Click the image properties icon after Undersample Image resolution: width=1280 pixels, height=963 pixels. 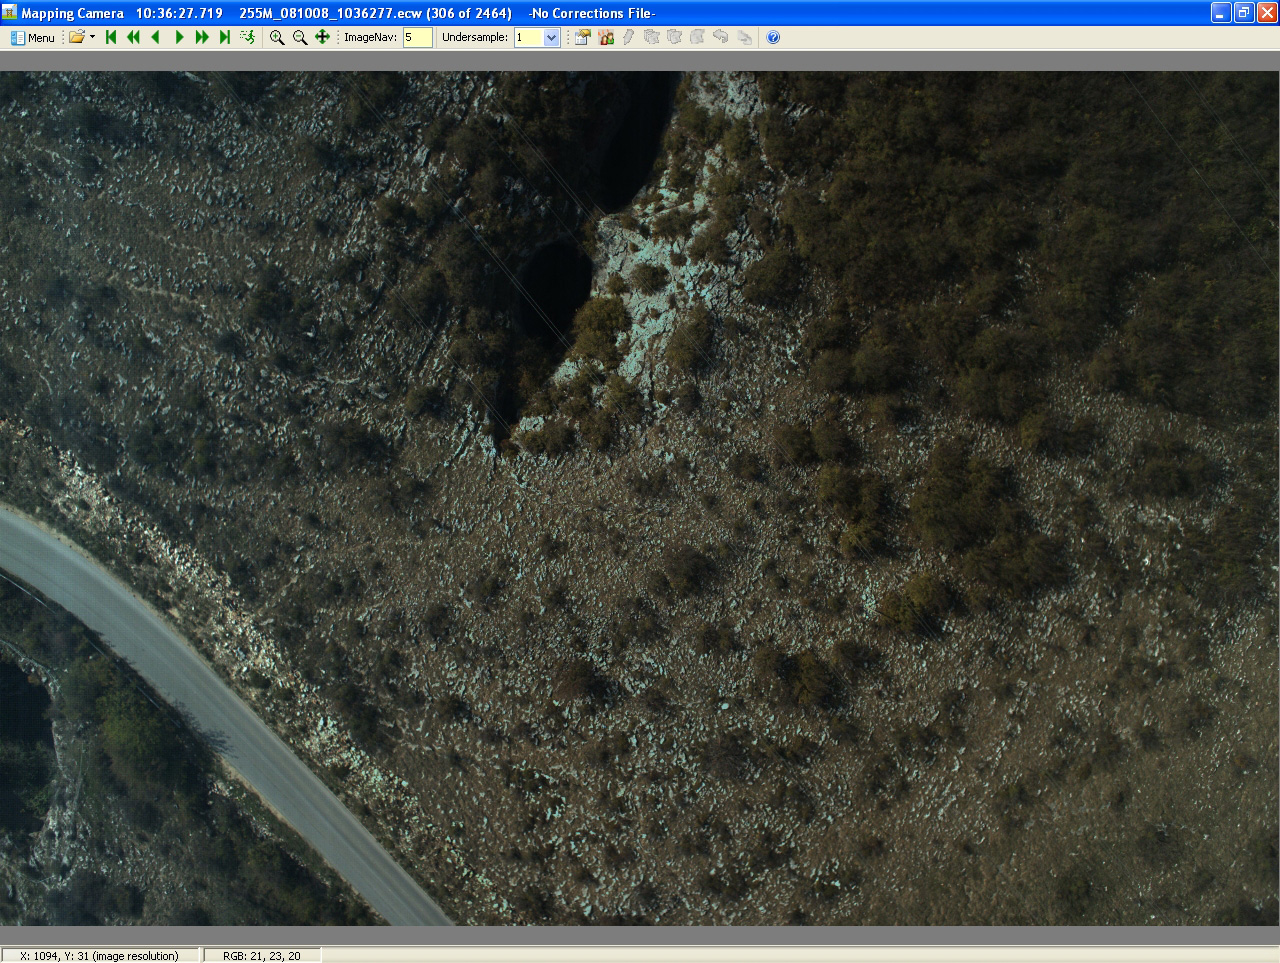582,37
